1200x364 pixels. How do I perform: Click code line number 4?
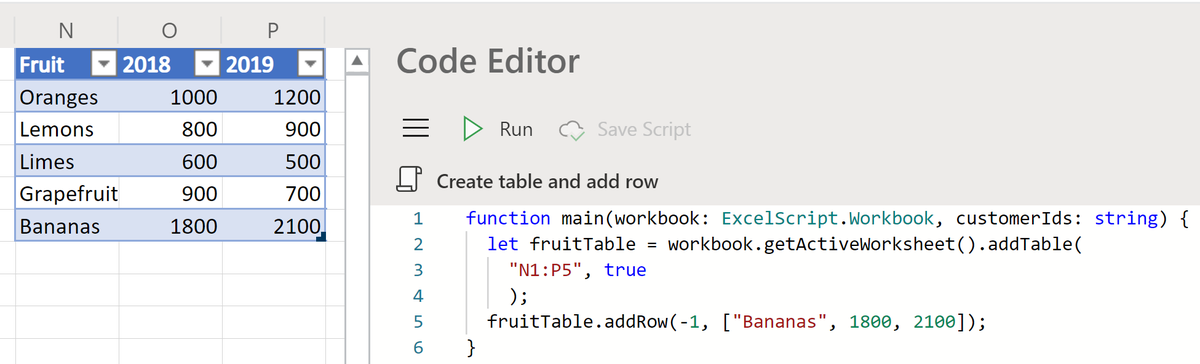(418, 295)
